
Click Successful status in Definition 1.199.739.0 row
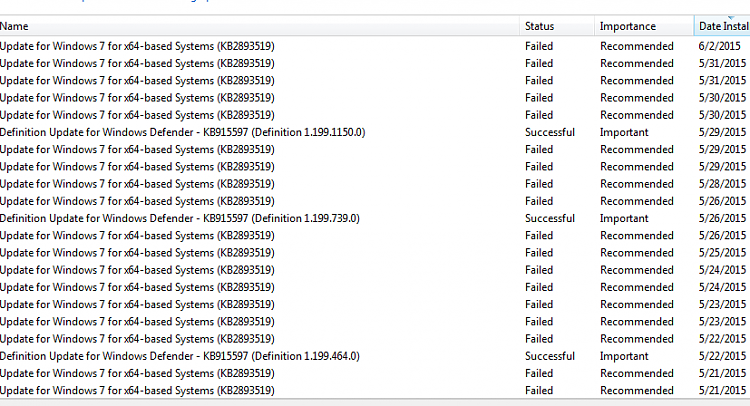[550, 218]
